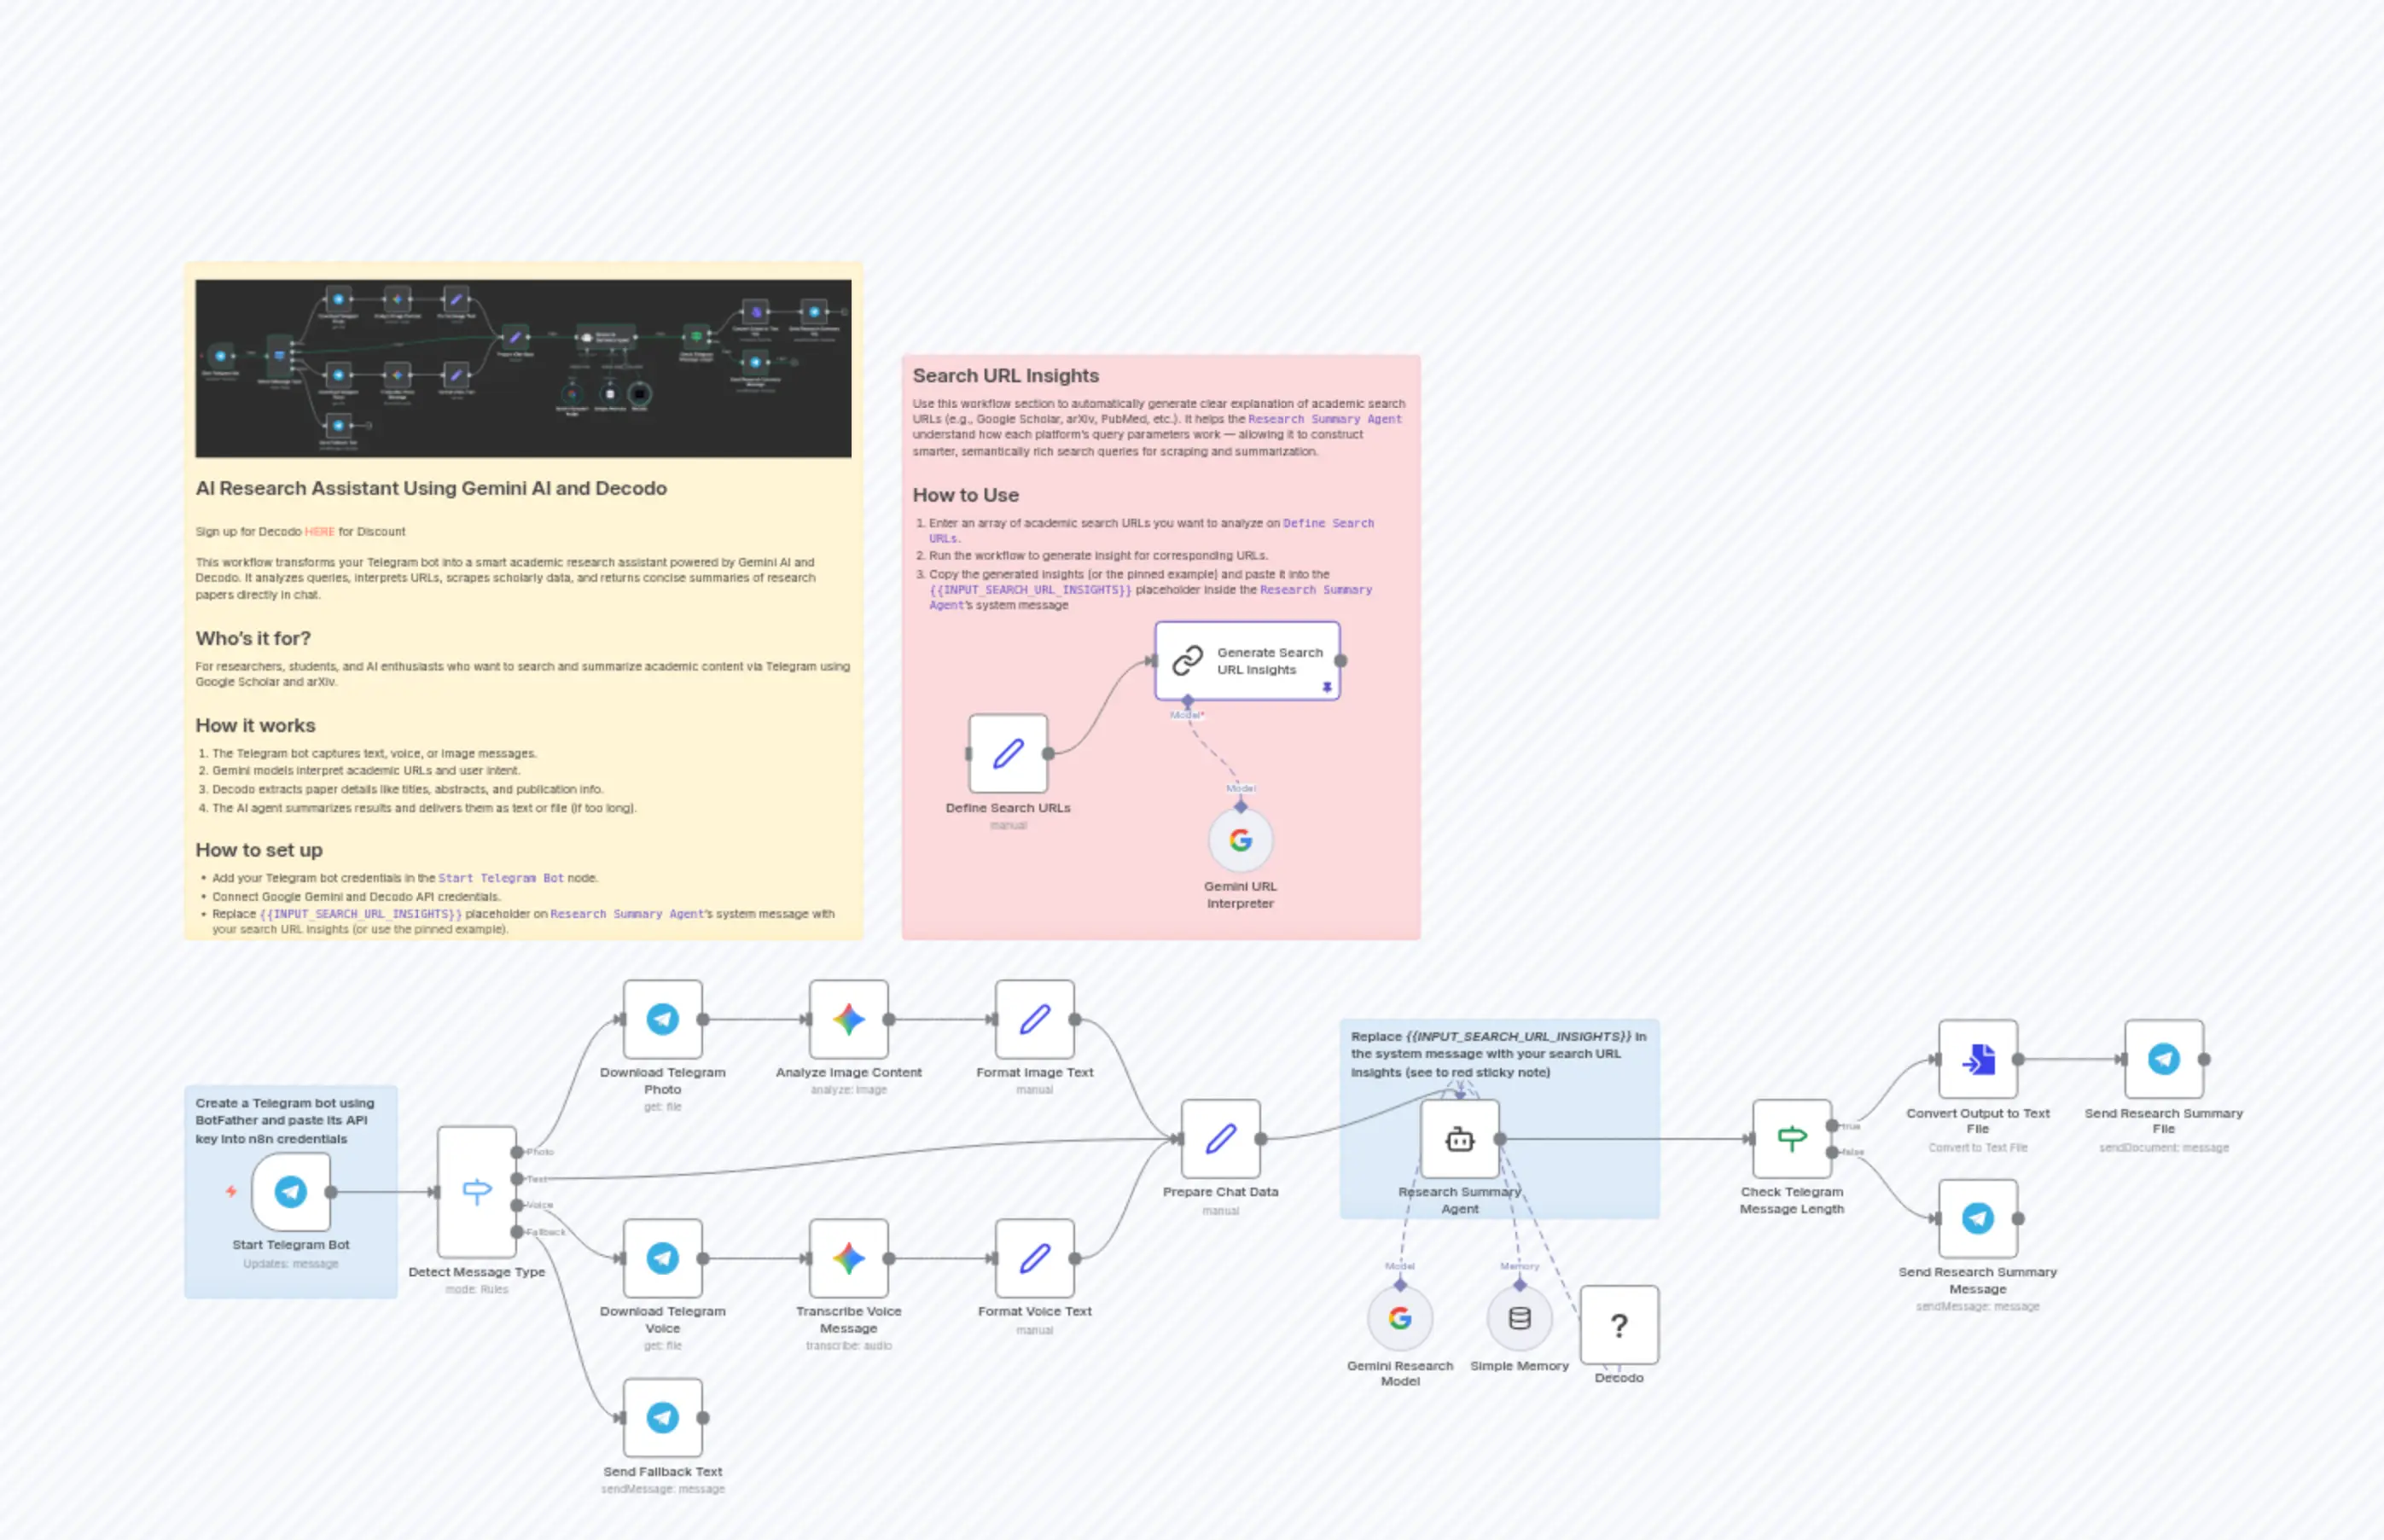The height and width of the screenshot is (1540, 2384).
Task: Open the Send Research Summary Message node
Action: click(1977, 1218)
